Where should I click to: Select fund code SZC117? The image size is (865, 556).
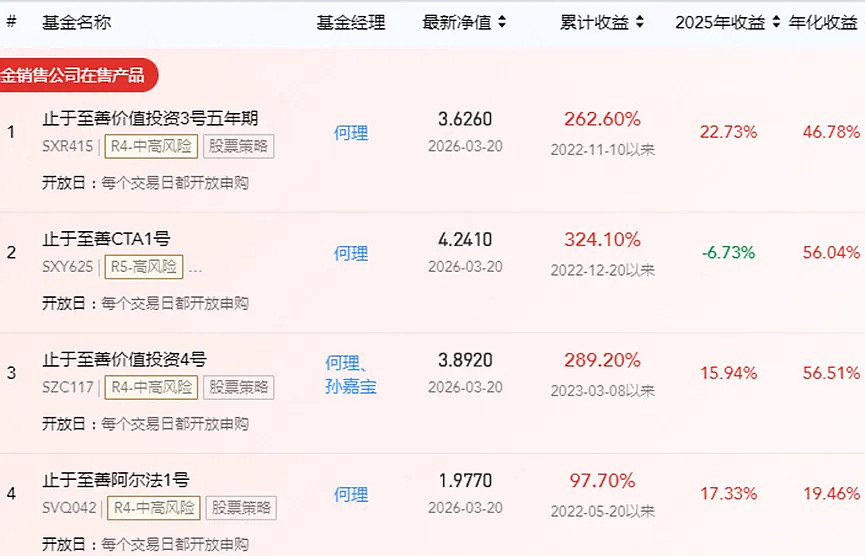tap(68, 387)
